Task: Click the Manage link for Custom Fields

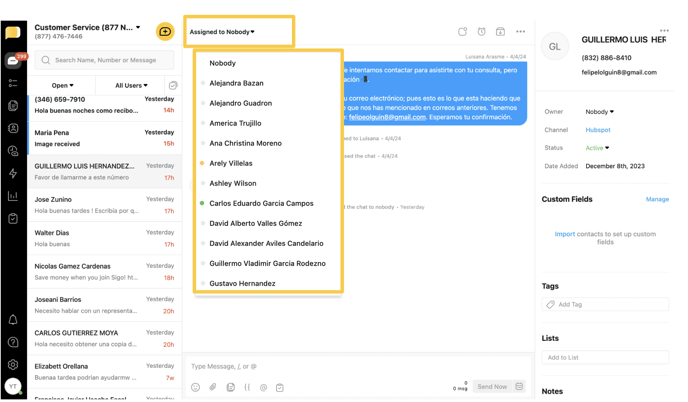Action: pos(657,199)
